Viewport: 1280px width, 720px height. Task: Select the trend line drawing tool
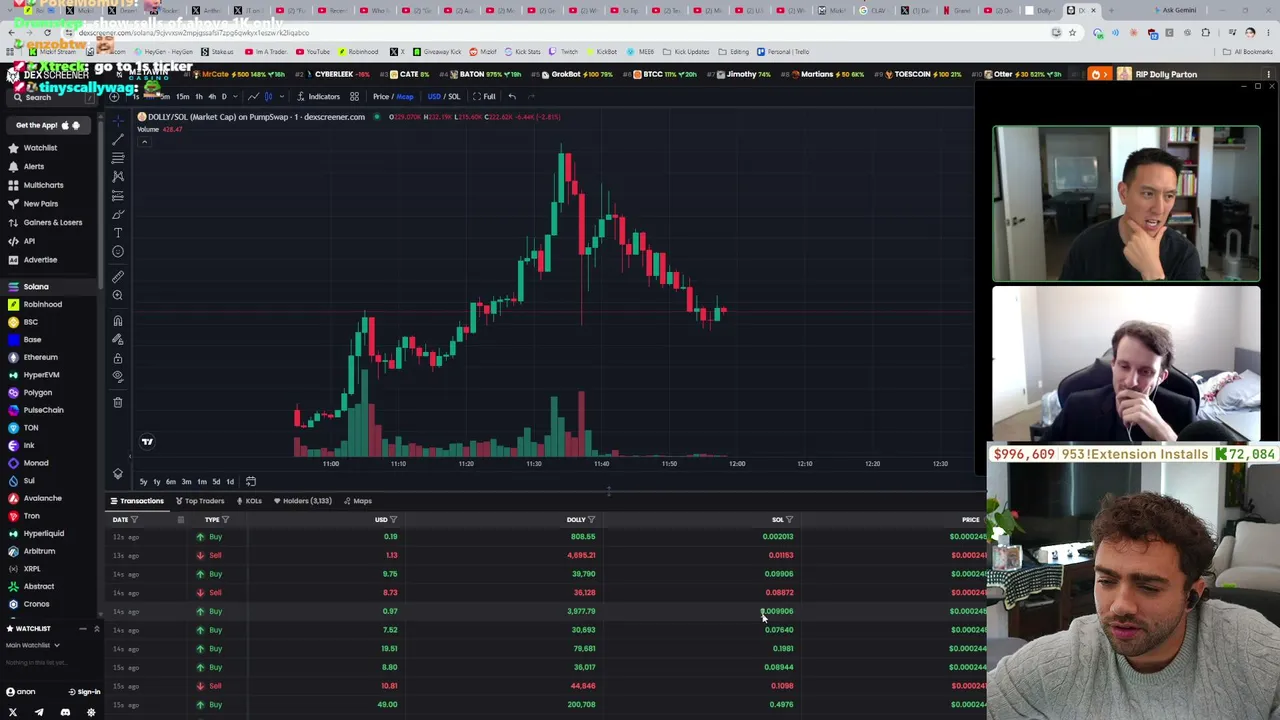tap(118, 139)
